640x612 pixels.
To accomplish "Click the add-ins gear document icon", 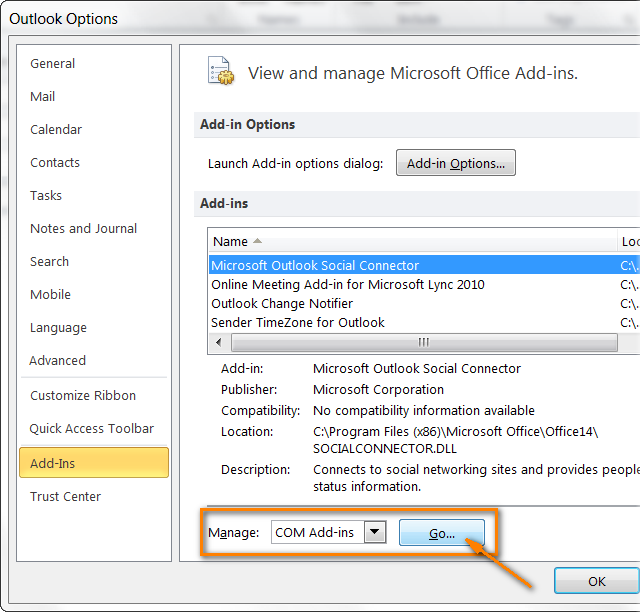I will [x=220, y=72].
